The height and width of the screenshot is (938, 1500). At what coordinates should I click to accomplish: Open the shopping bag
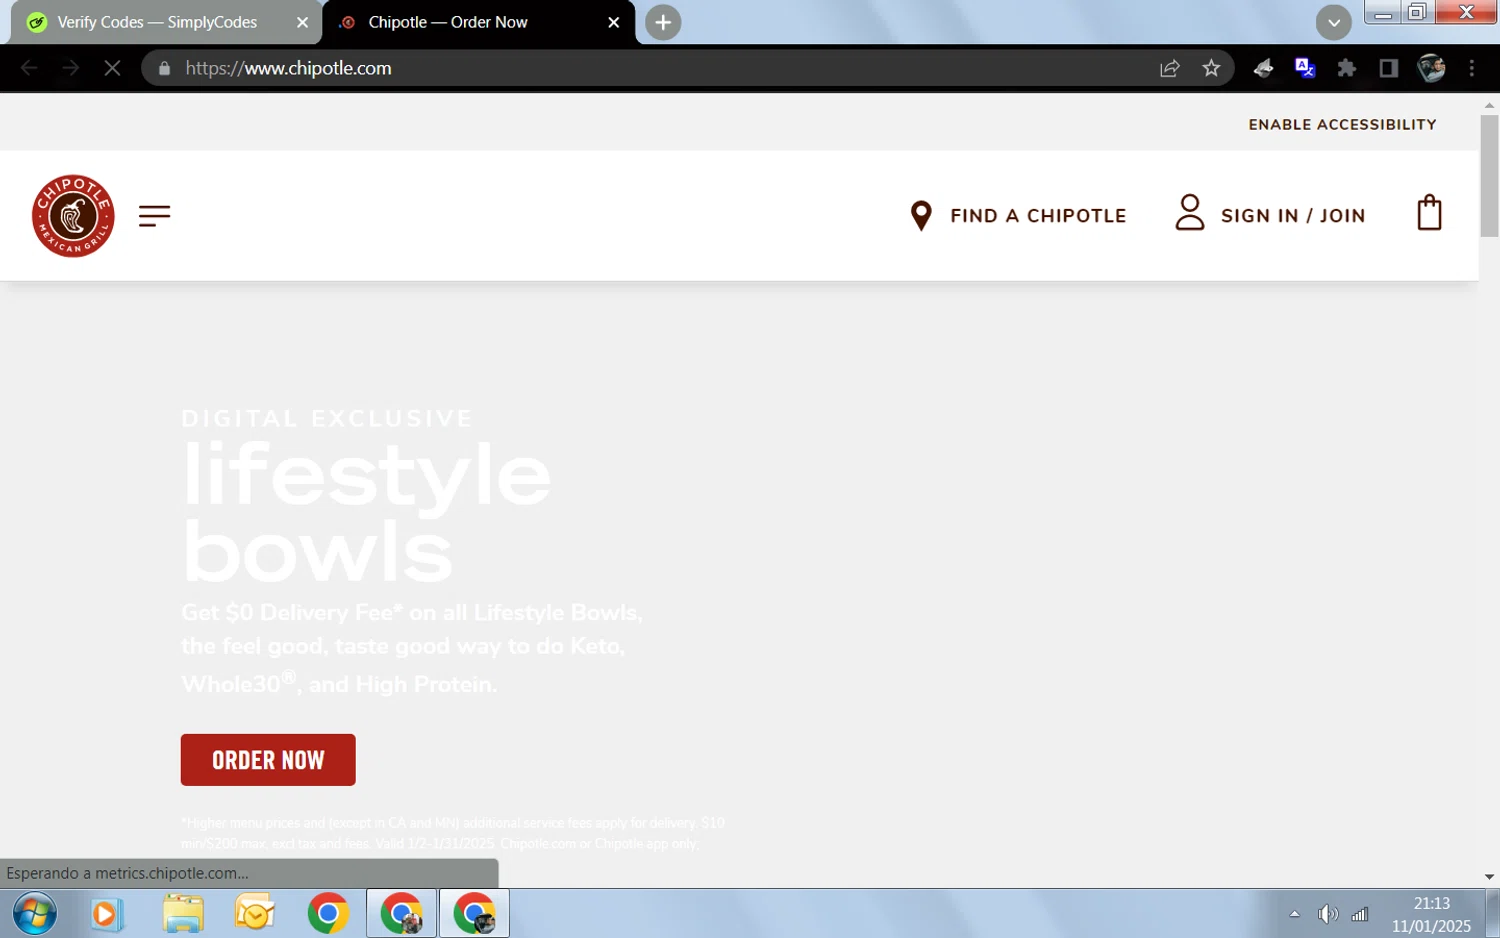1429,213
